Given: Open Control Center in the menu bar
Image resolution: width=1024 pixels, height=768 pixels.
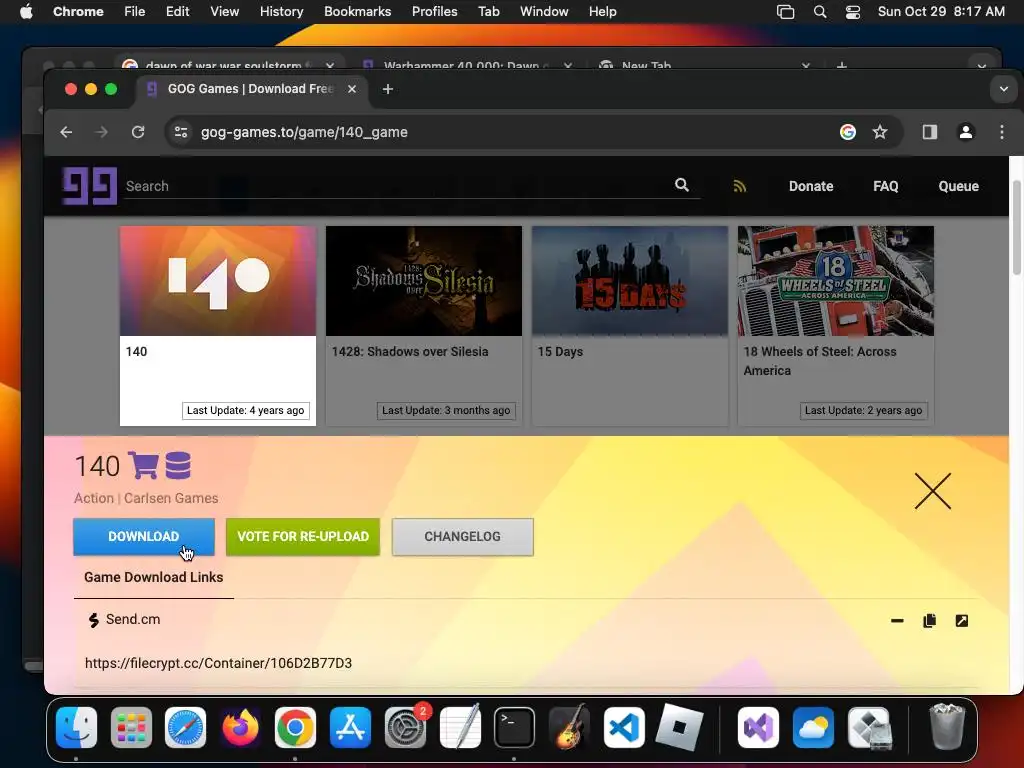Looking at the screenshot, I should [853, 12].
